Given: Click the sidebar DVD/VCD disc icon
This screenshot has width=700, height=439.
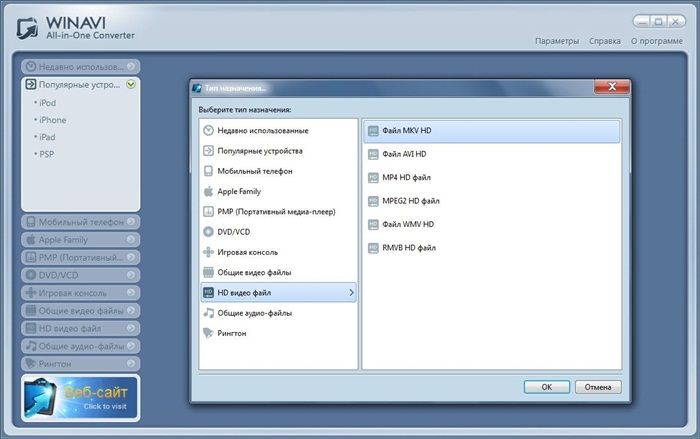Looking at the screenshot, I should (x=30, y=275).
